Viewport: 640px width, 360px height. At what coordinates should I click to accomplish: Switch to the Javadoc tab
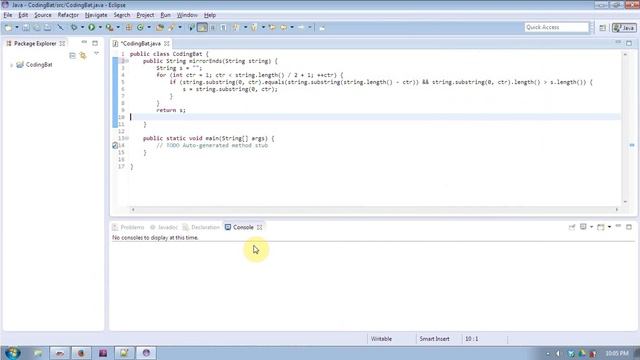tap(164, 227)
